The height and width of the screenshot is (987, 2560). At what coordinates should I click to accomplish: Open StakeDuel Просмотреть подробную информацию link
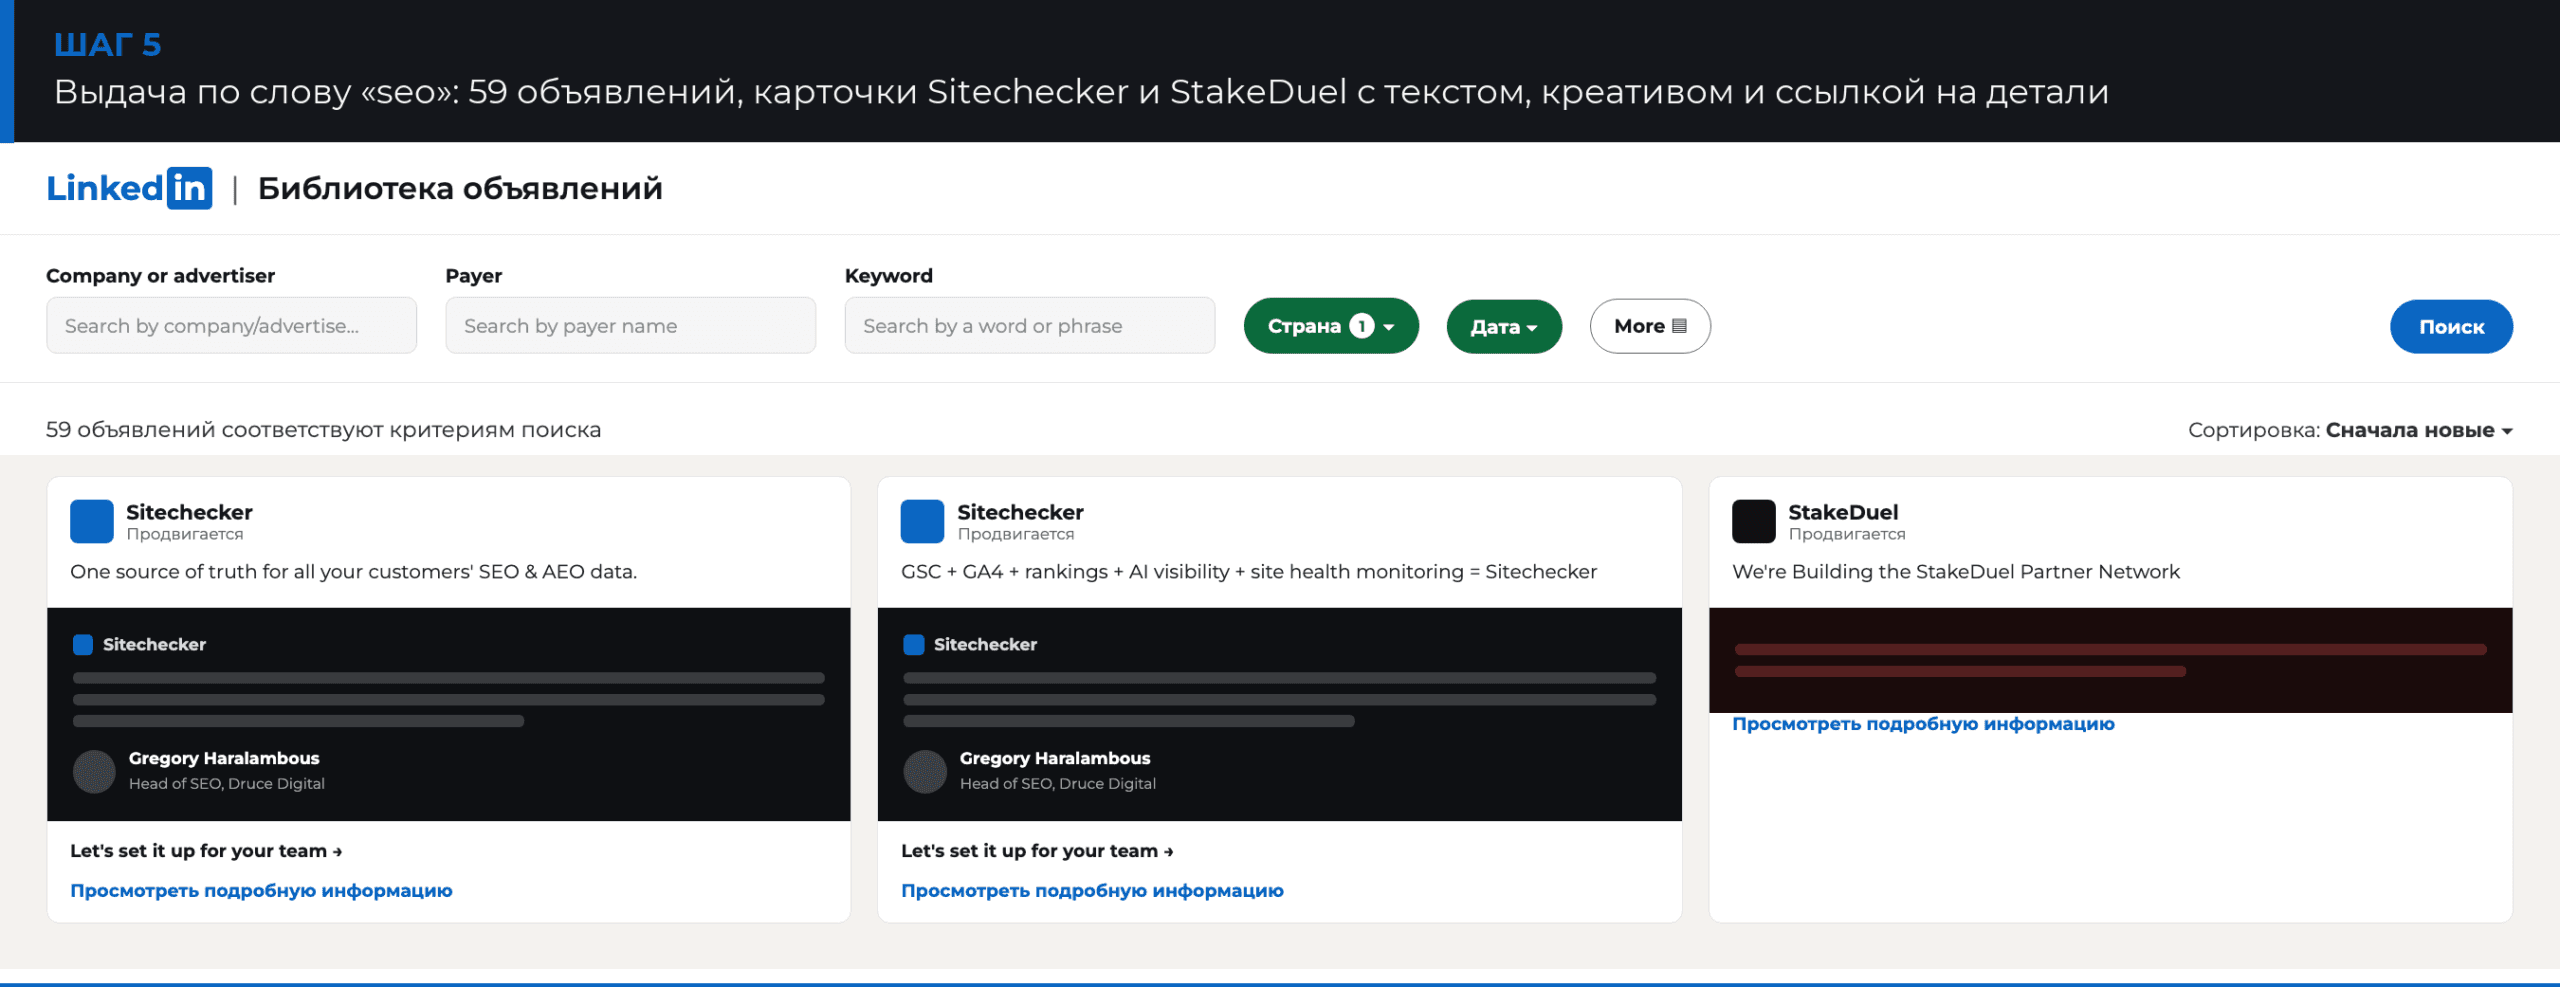point(1923,724)
